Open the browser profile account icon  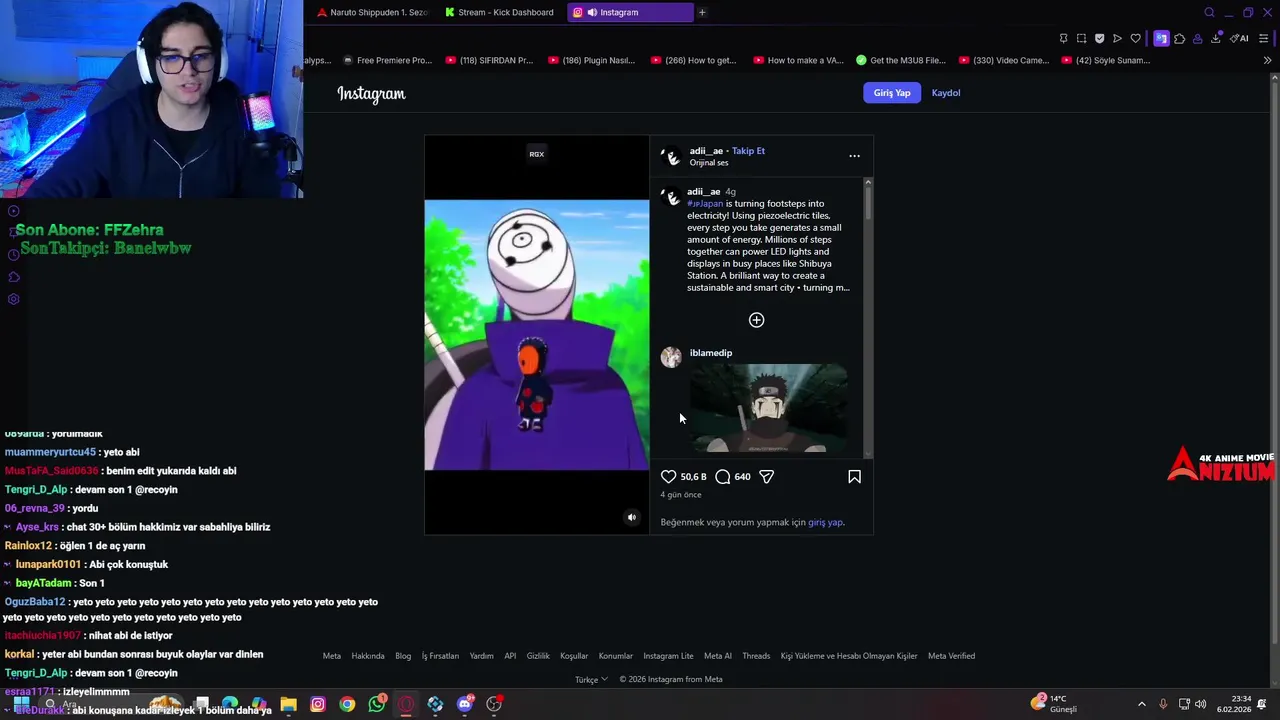tap(1197, 38)
